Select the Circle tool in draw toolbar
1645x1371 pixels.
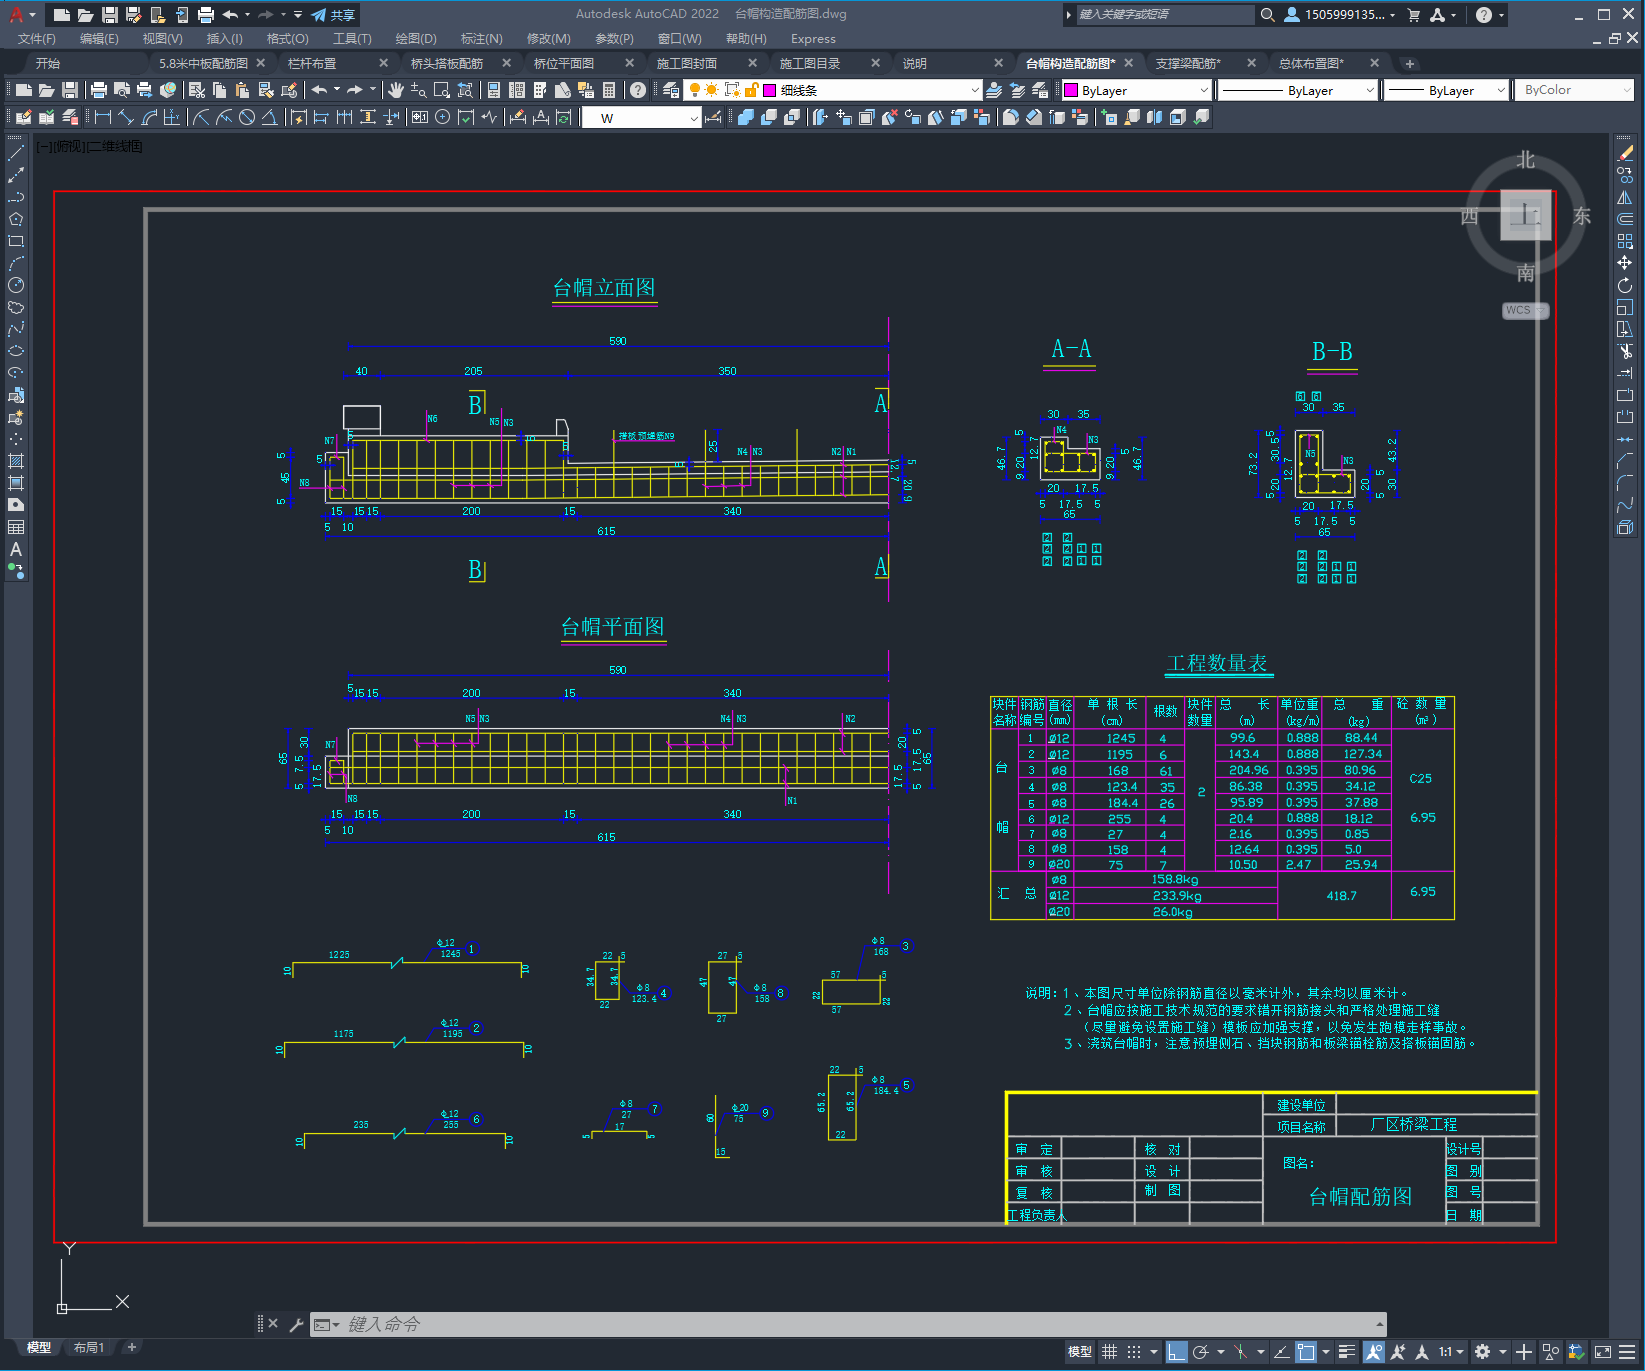pos(16,285)
